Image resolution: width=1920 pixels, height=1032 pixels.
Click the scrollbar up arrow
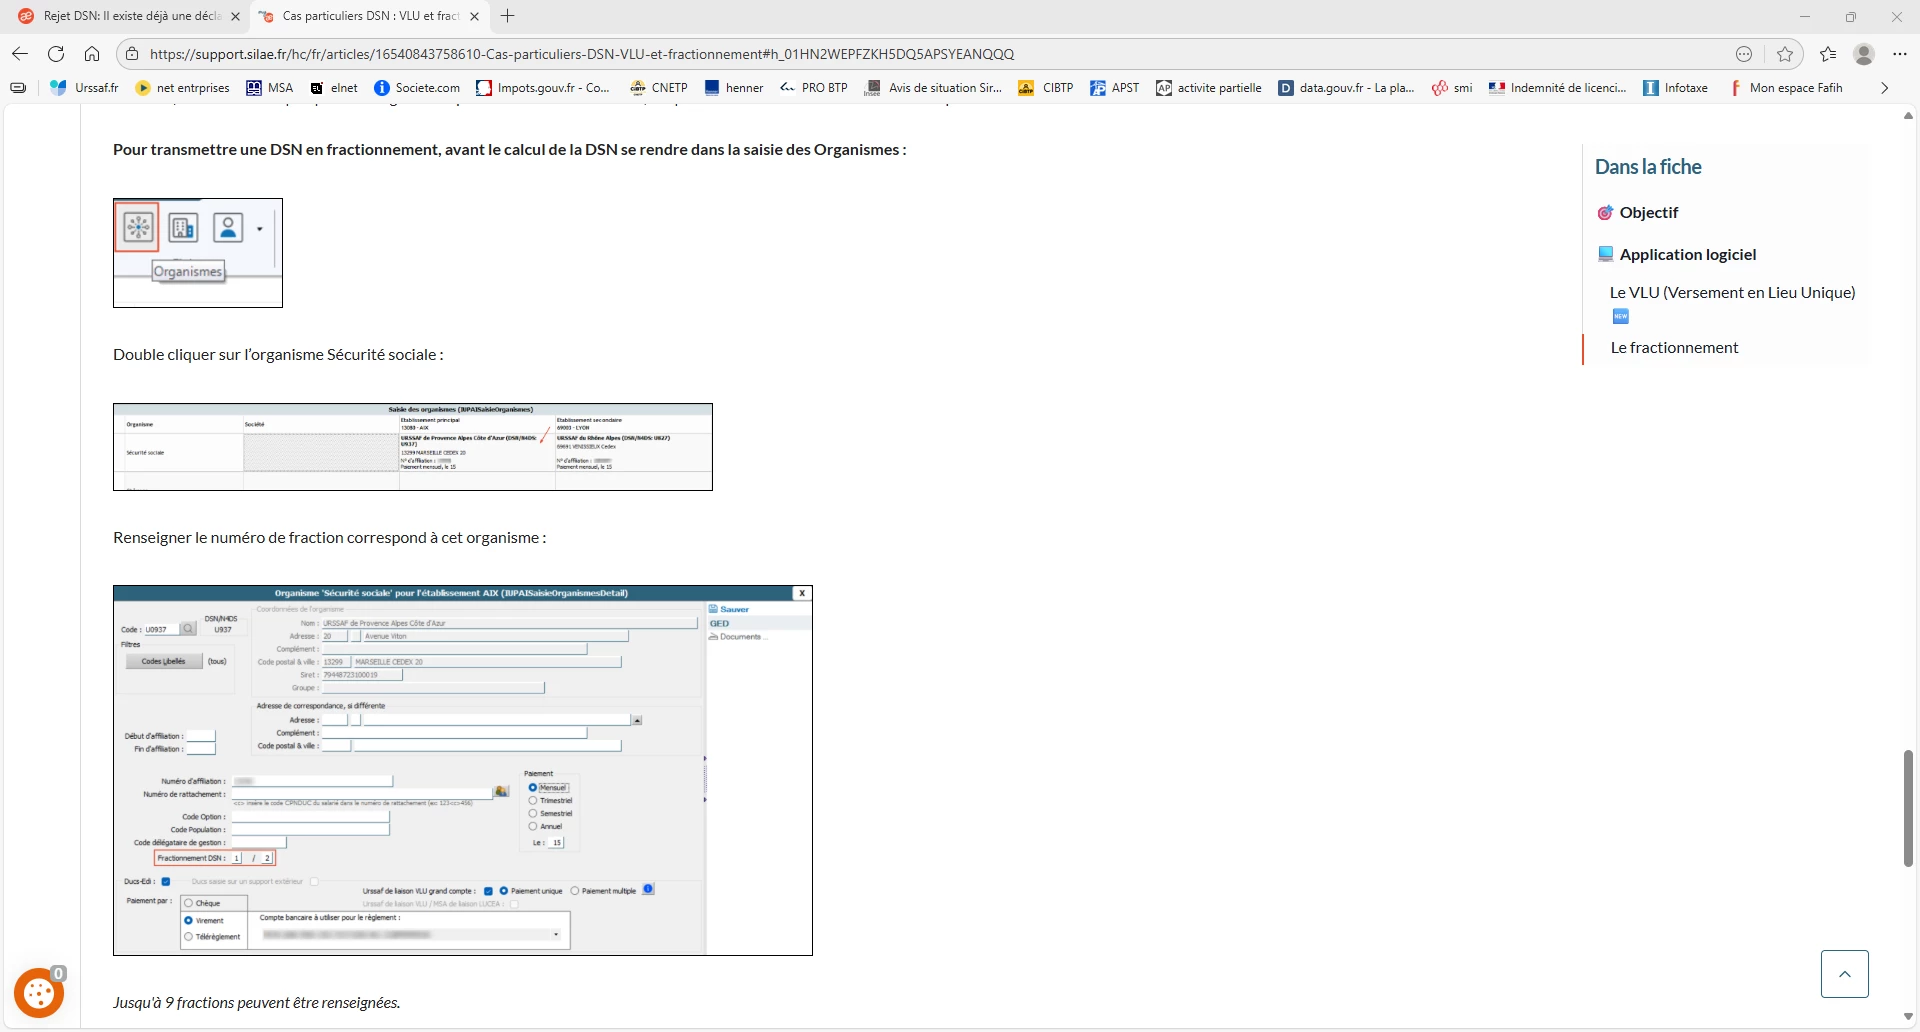click(x=1908, y=116)
